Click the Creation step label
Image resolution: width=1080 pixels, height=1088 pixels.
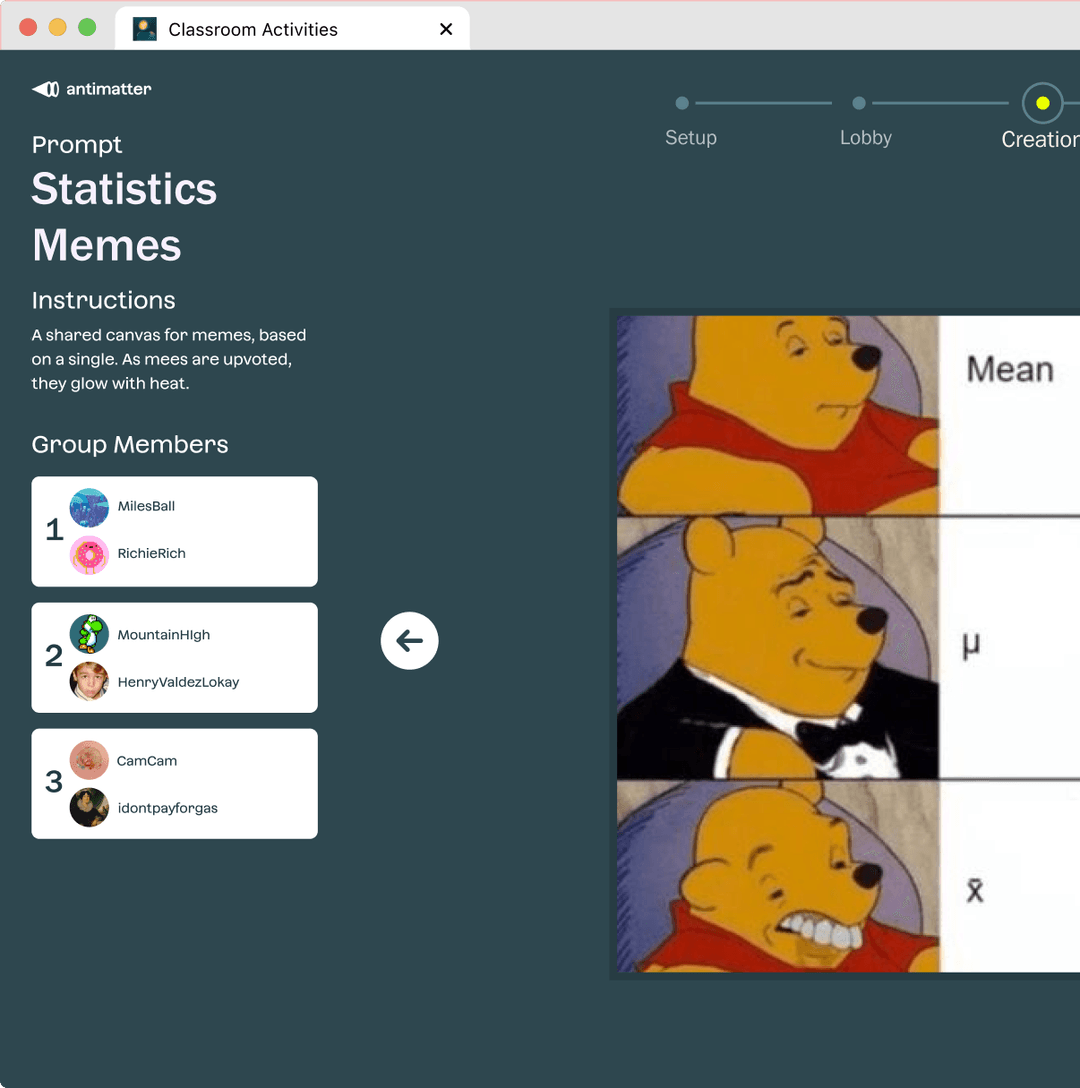coord(1040,139)
